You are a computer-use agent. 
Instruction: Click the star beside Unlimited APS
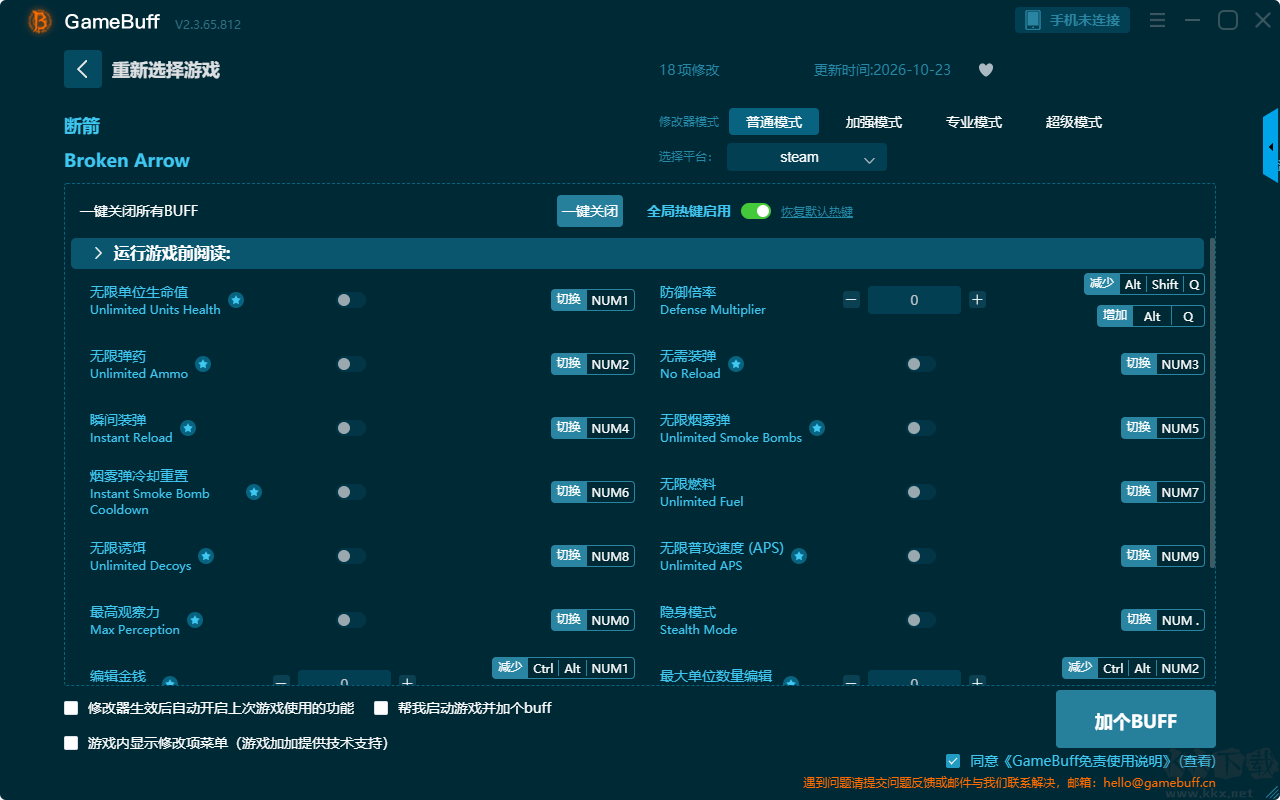pos(799,556)
